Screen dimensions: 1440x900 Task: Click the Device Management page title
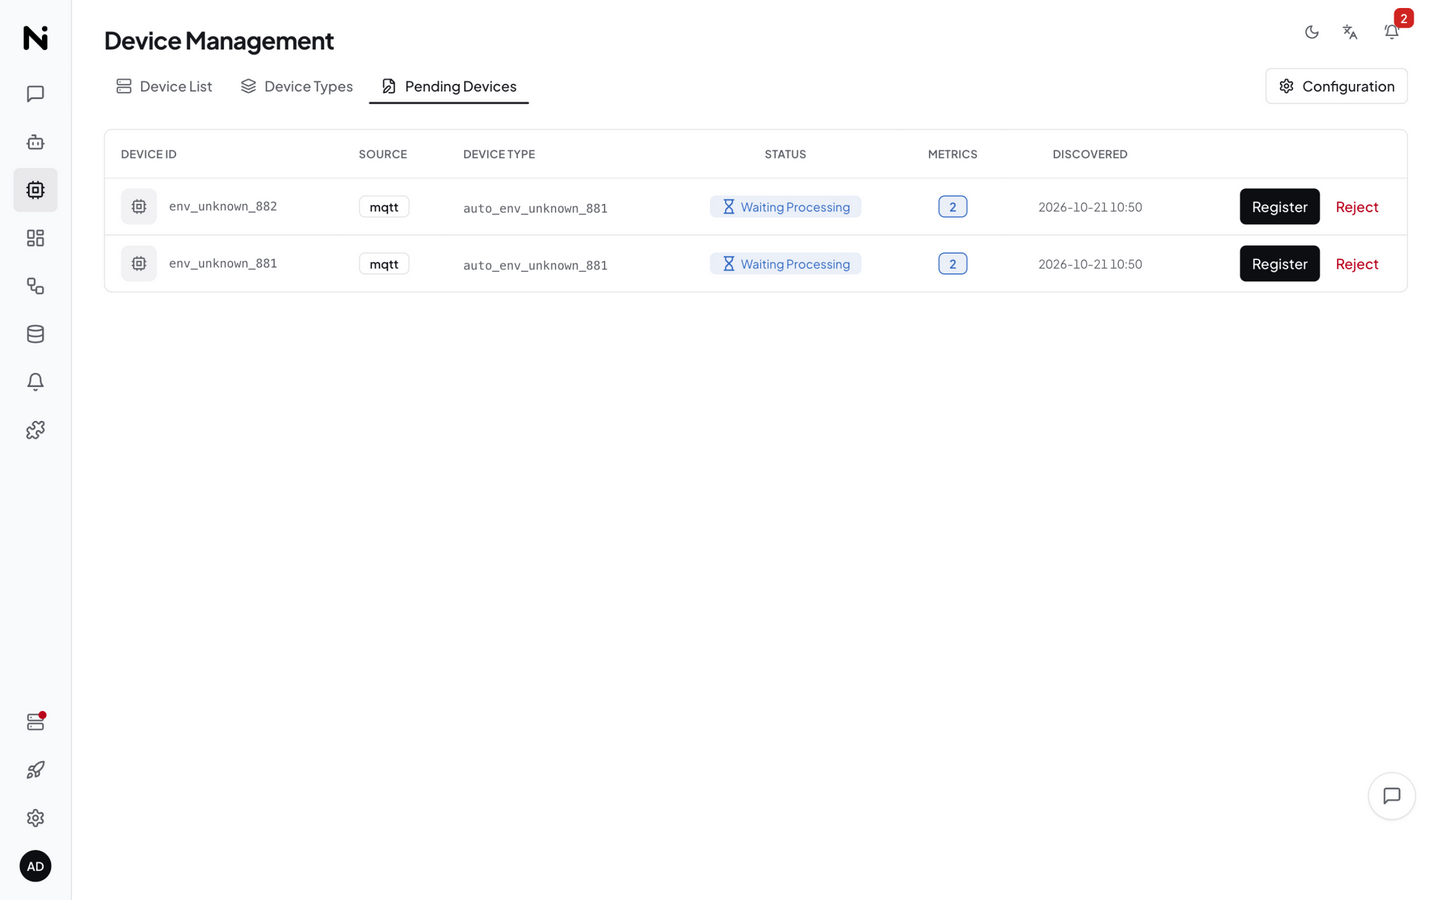coord(219,40)
